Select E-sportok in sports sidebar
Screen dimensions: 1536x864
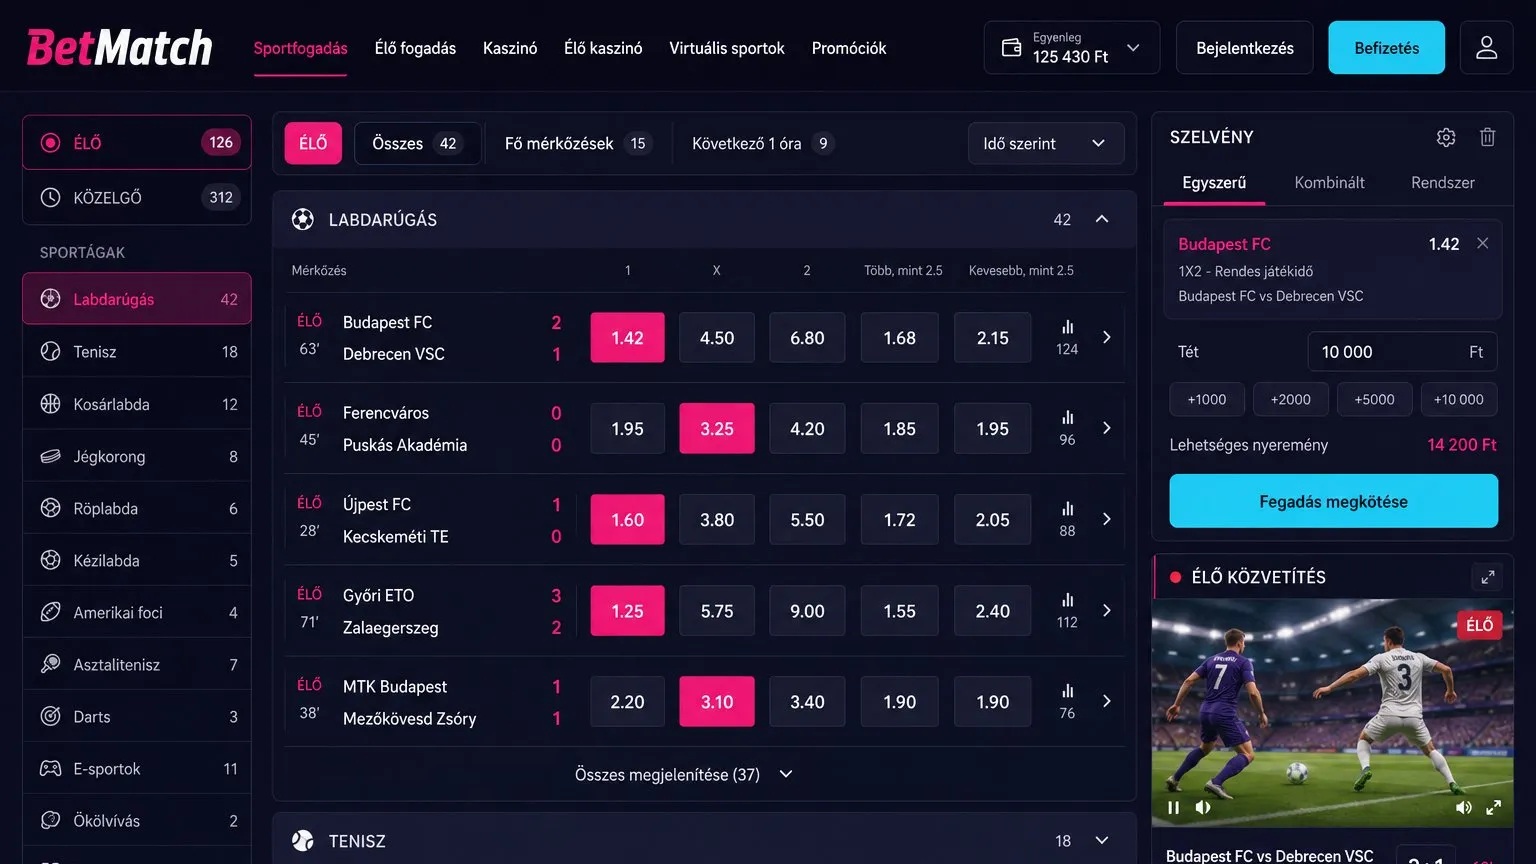click(137, 768)
